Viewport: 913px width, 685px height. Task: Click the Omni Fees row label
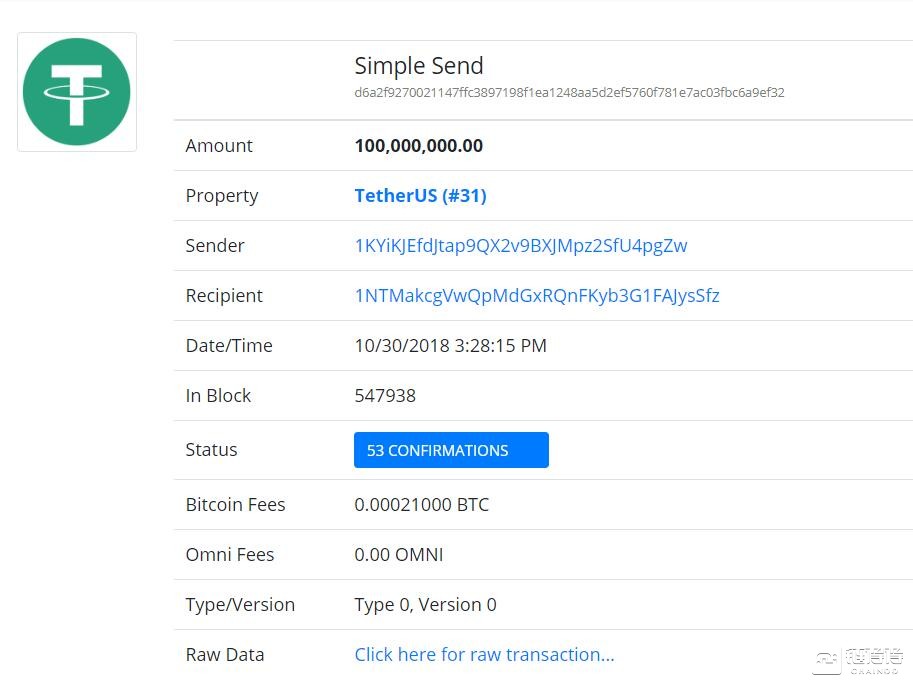[x=229, y=555]
